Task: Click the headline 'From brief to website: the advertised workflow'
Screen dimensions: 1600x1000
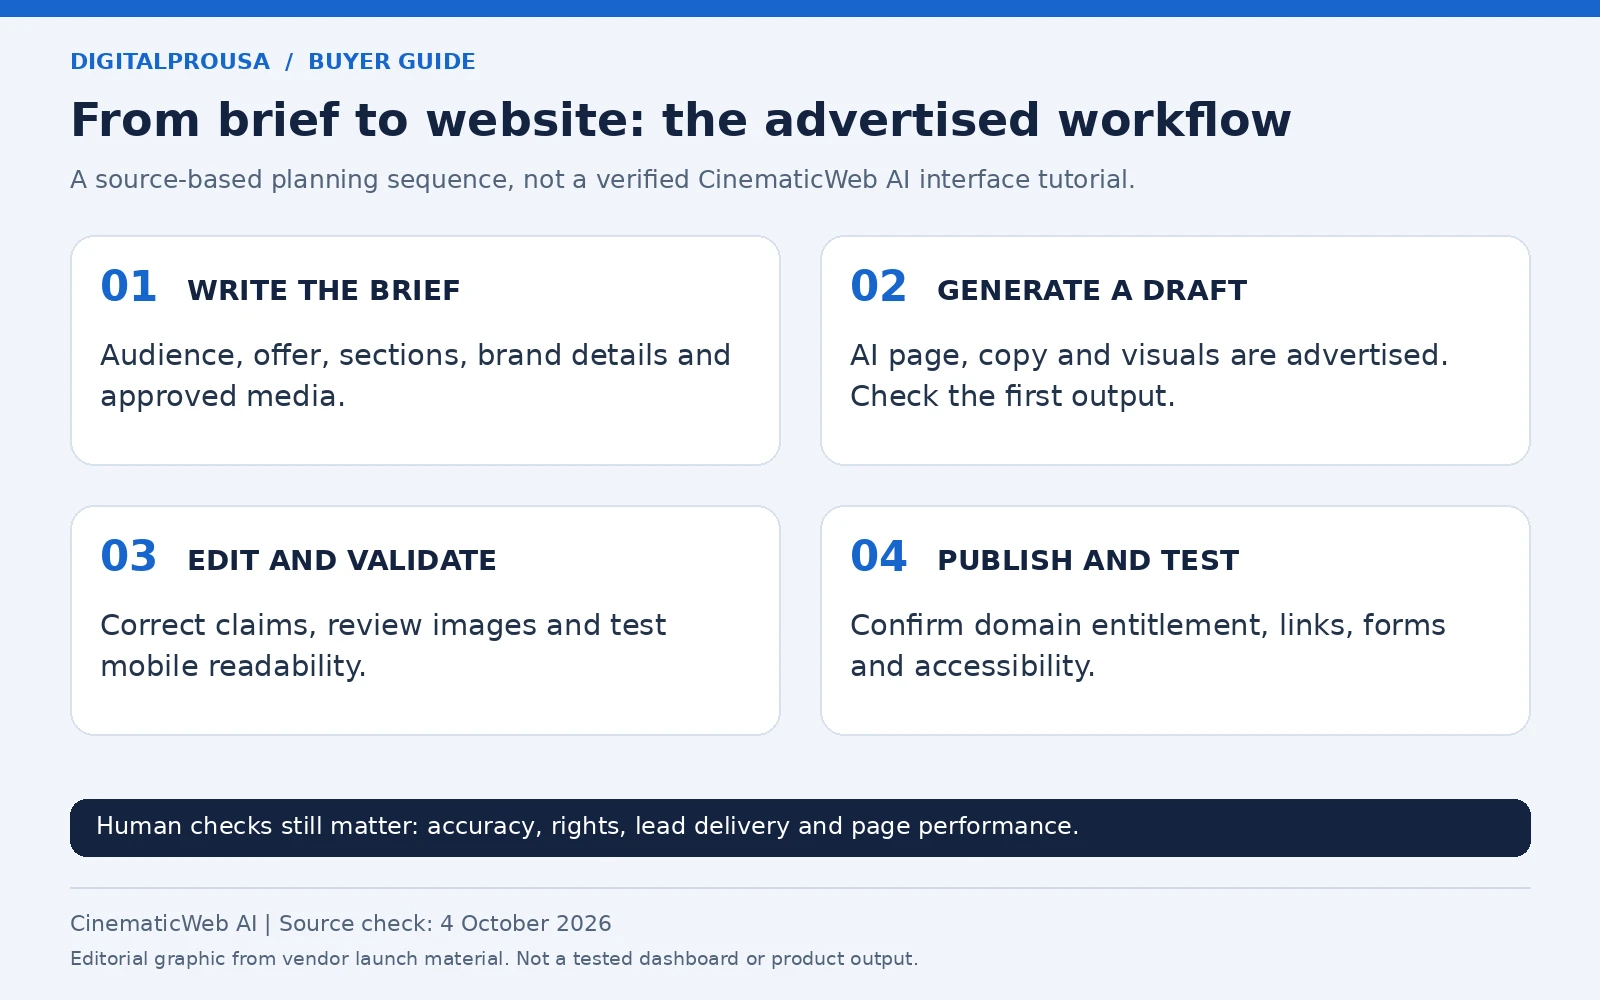Action: pos(681,120)
